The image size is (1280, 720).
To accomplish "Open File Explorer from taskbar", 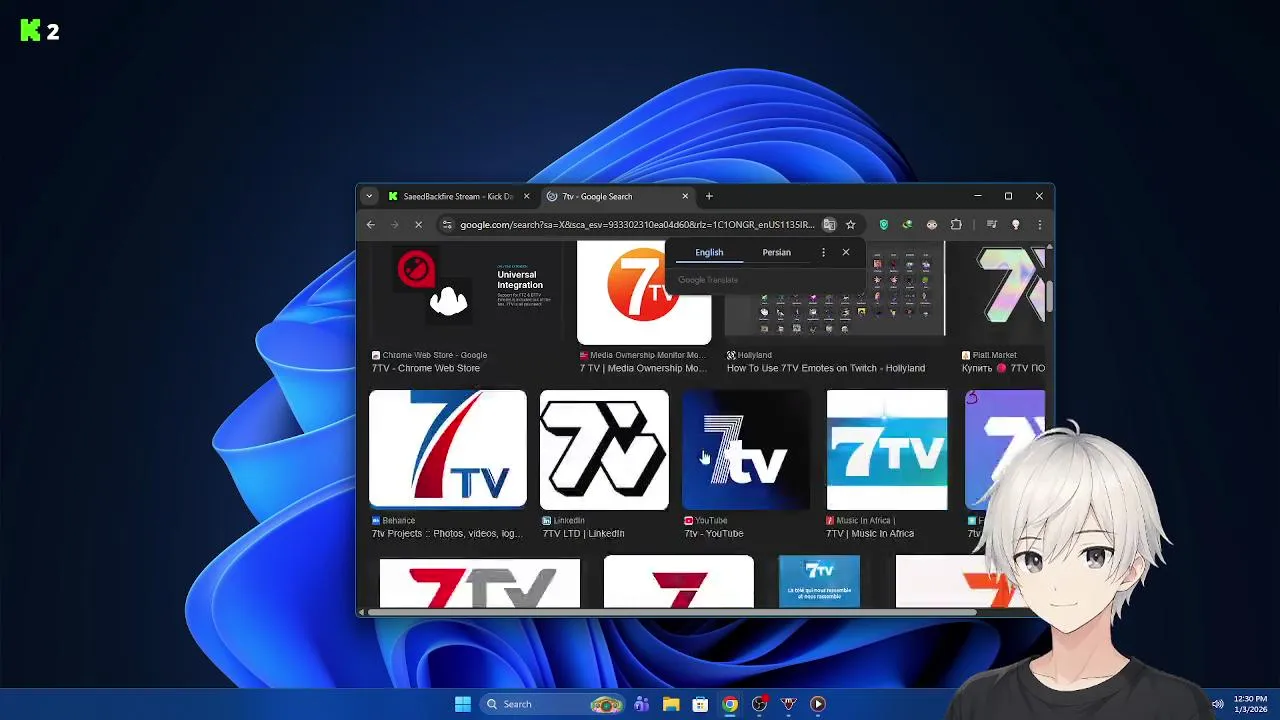I will (671, 704).
